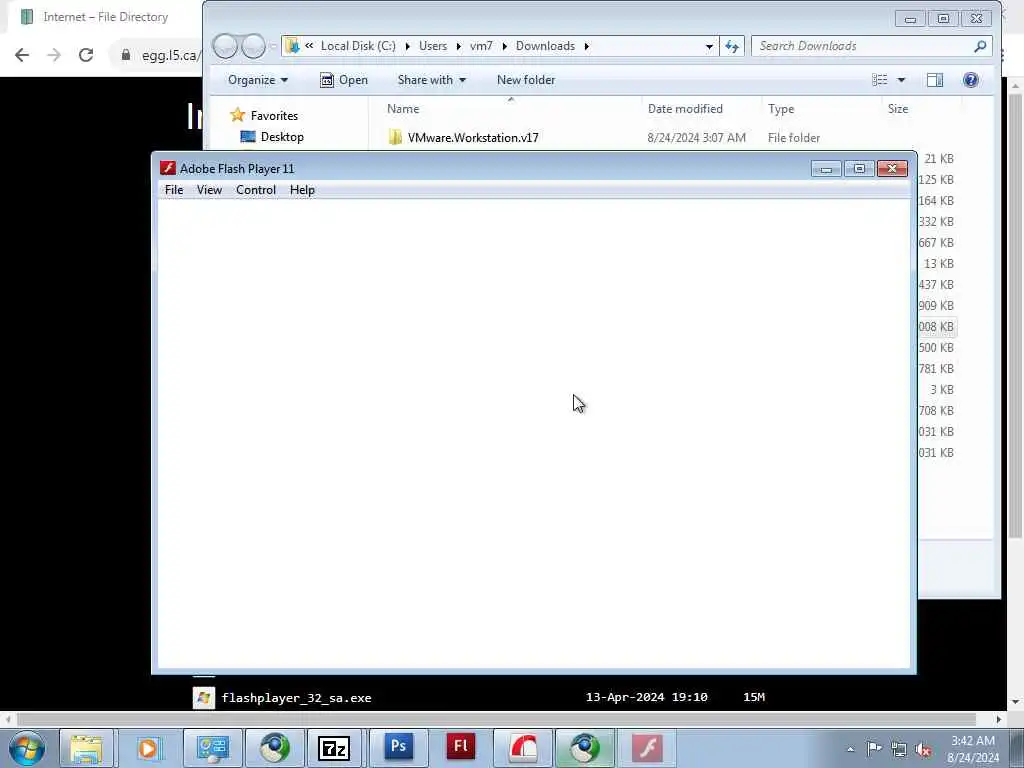The width and height of the screenshot is (1024, 768).
Task: Open the View menu in Flash Player
Action: tap(209, 190)
